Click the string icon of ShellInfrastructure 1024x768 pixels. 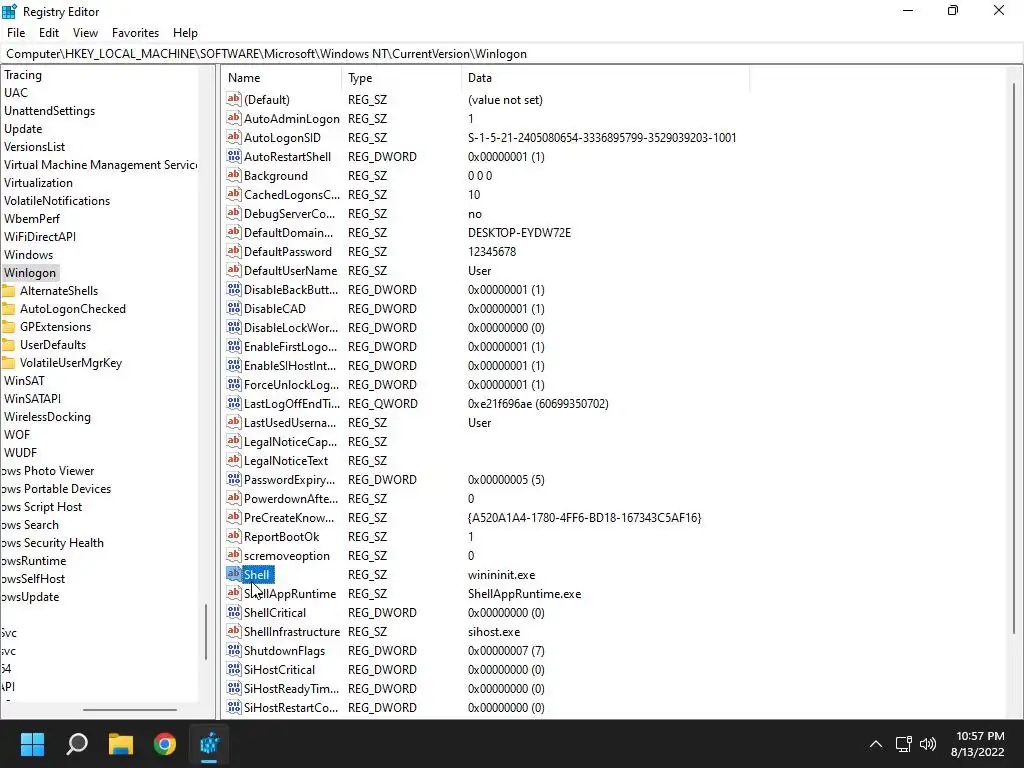(x=234, y=631)
